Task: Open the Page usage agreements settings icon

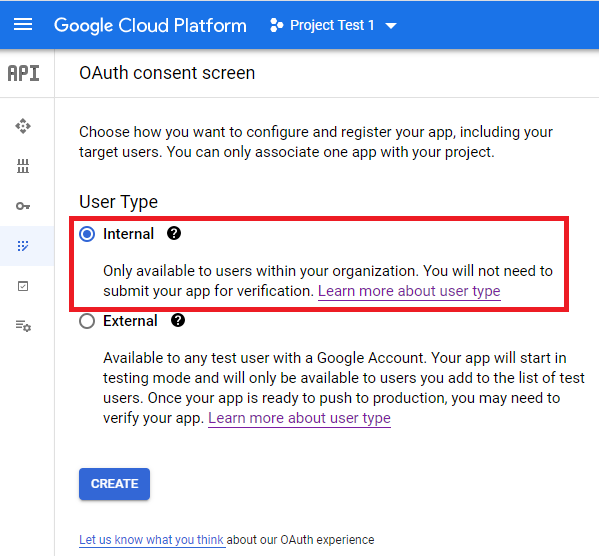Action: [x=23, y=326]
